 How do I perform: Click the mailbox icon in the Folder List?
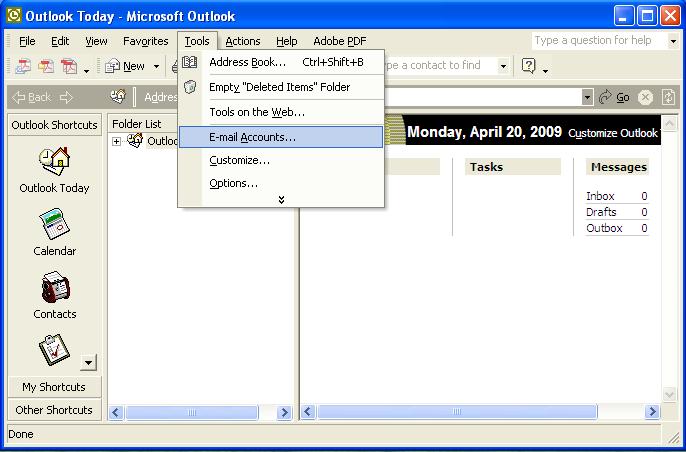click(x=135, y=140)
